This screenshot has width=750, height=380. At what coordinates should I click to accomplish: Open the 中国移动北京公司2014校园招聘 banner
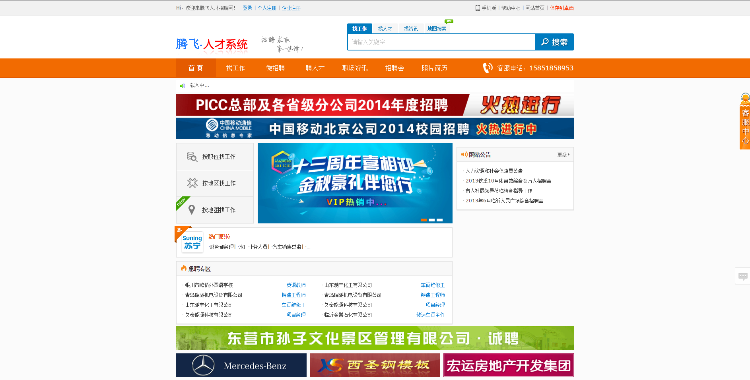(375, 128)
